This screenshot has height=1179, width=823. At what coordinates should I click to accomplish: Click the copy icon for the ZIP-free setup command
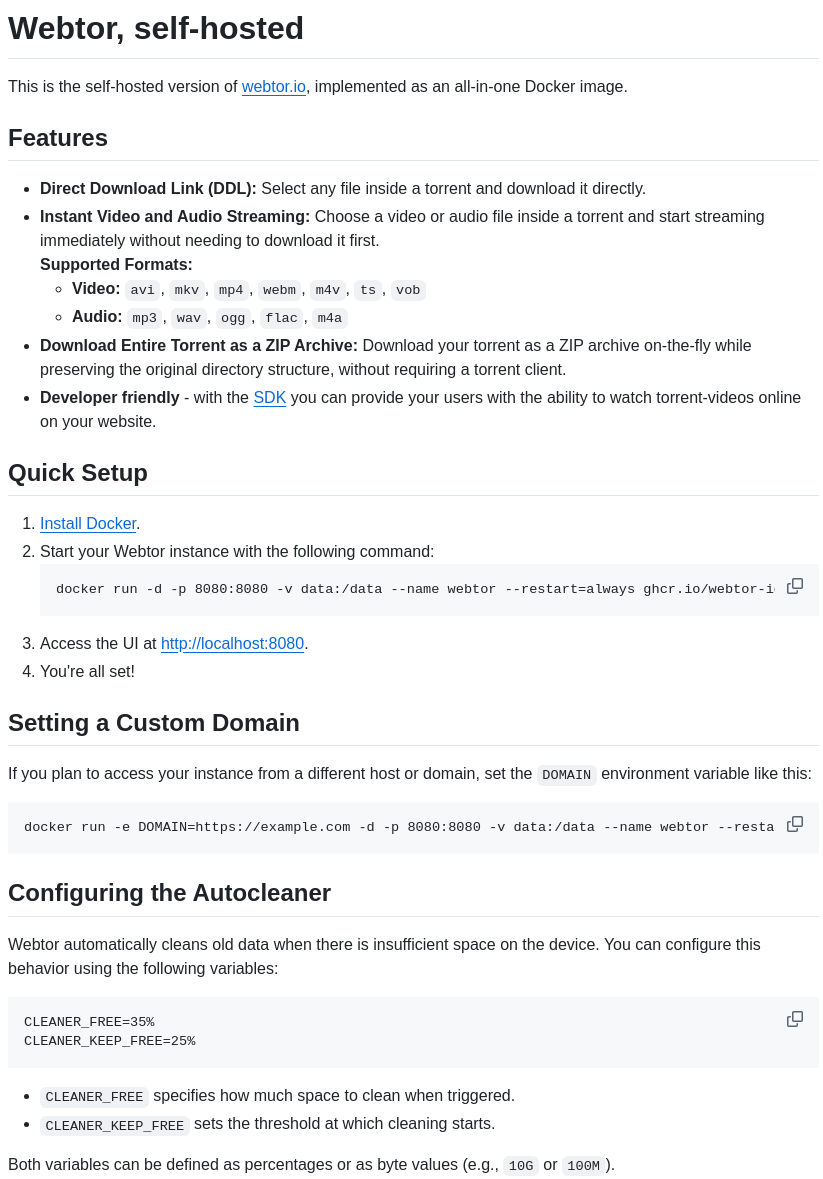795,585
